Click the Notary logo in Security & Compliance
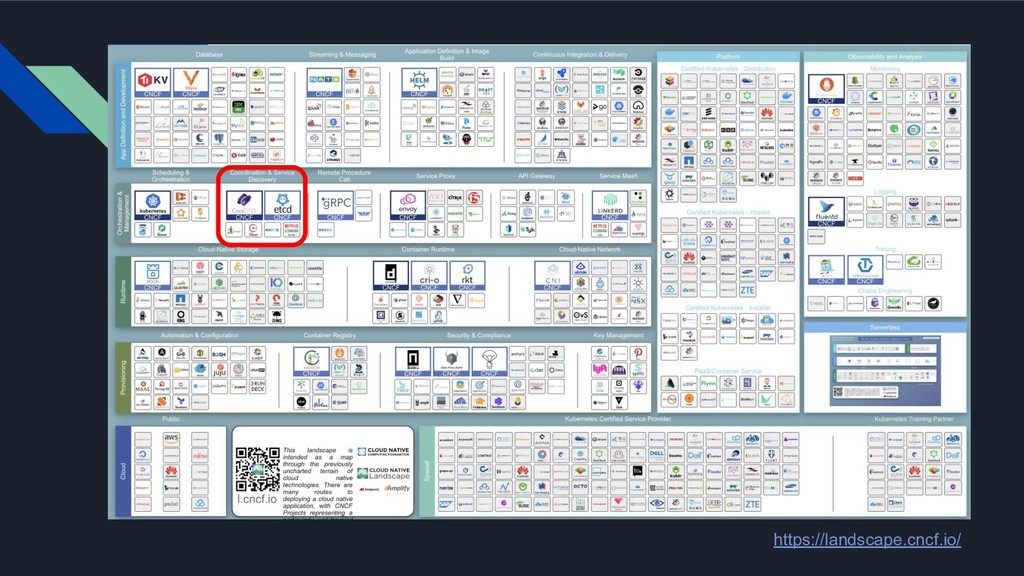This screenshot has height=576, width=1024. pos(413,361)
